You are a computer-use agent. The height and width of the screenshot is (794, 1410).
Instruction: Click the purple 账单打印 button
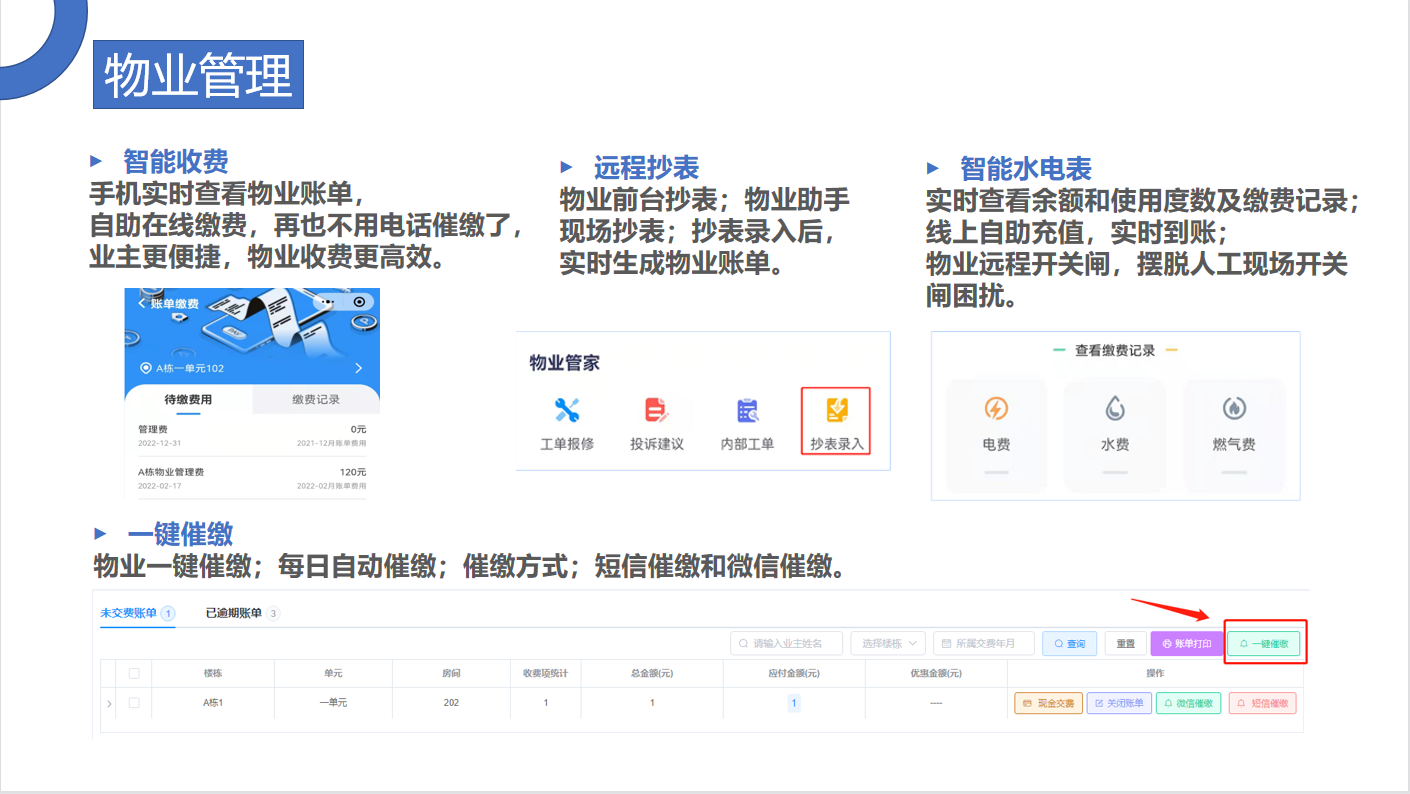pos(1187,643)
